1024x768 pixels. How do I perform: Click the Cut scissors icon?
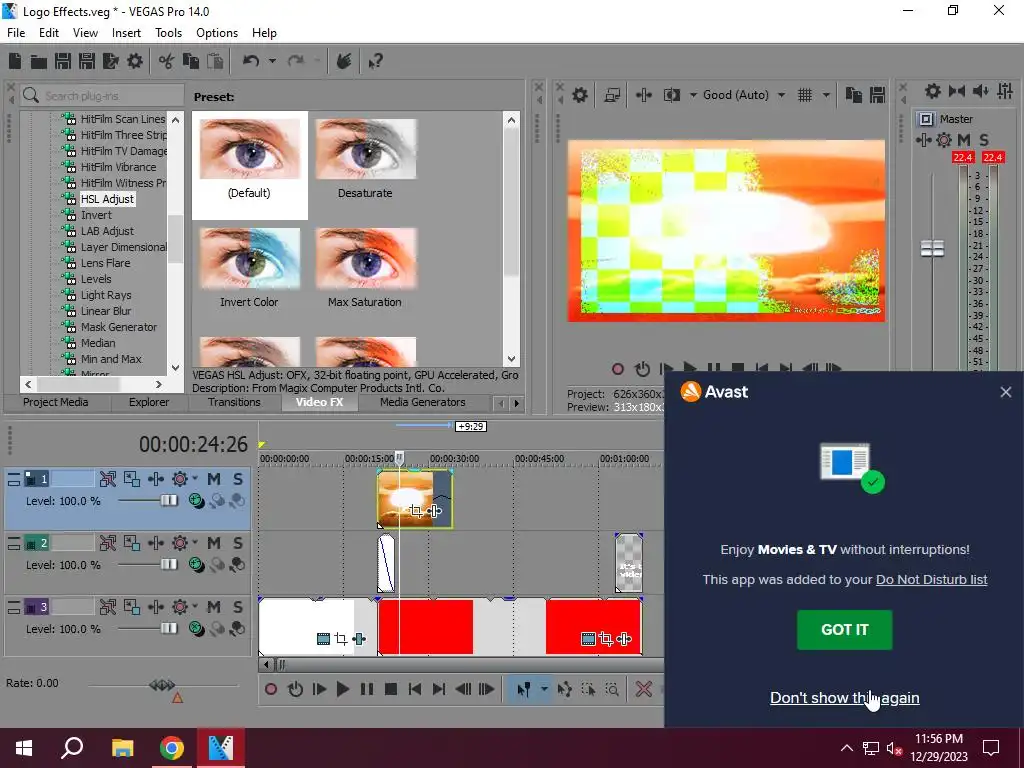click(x=167, y=61)
